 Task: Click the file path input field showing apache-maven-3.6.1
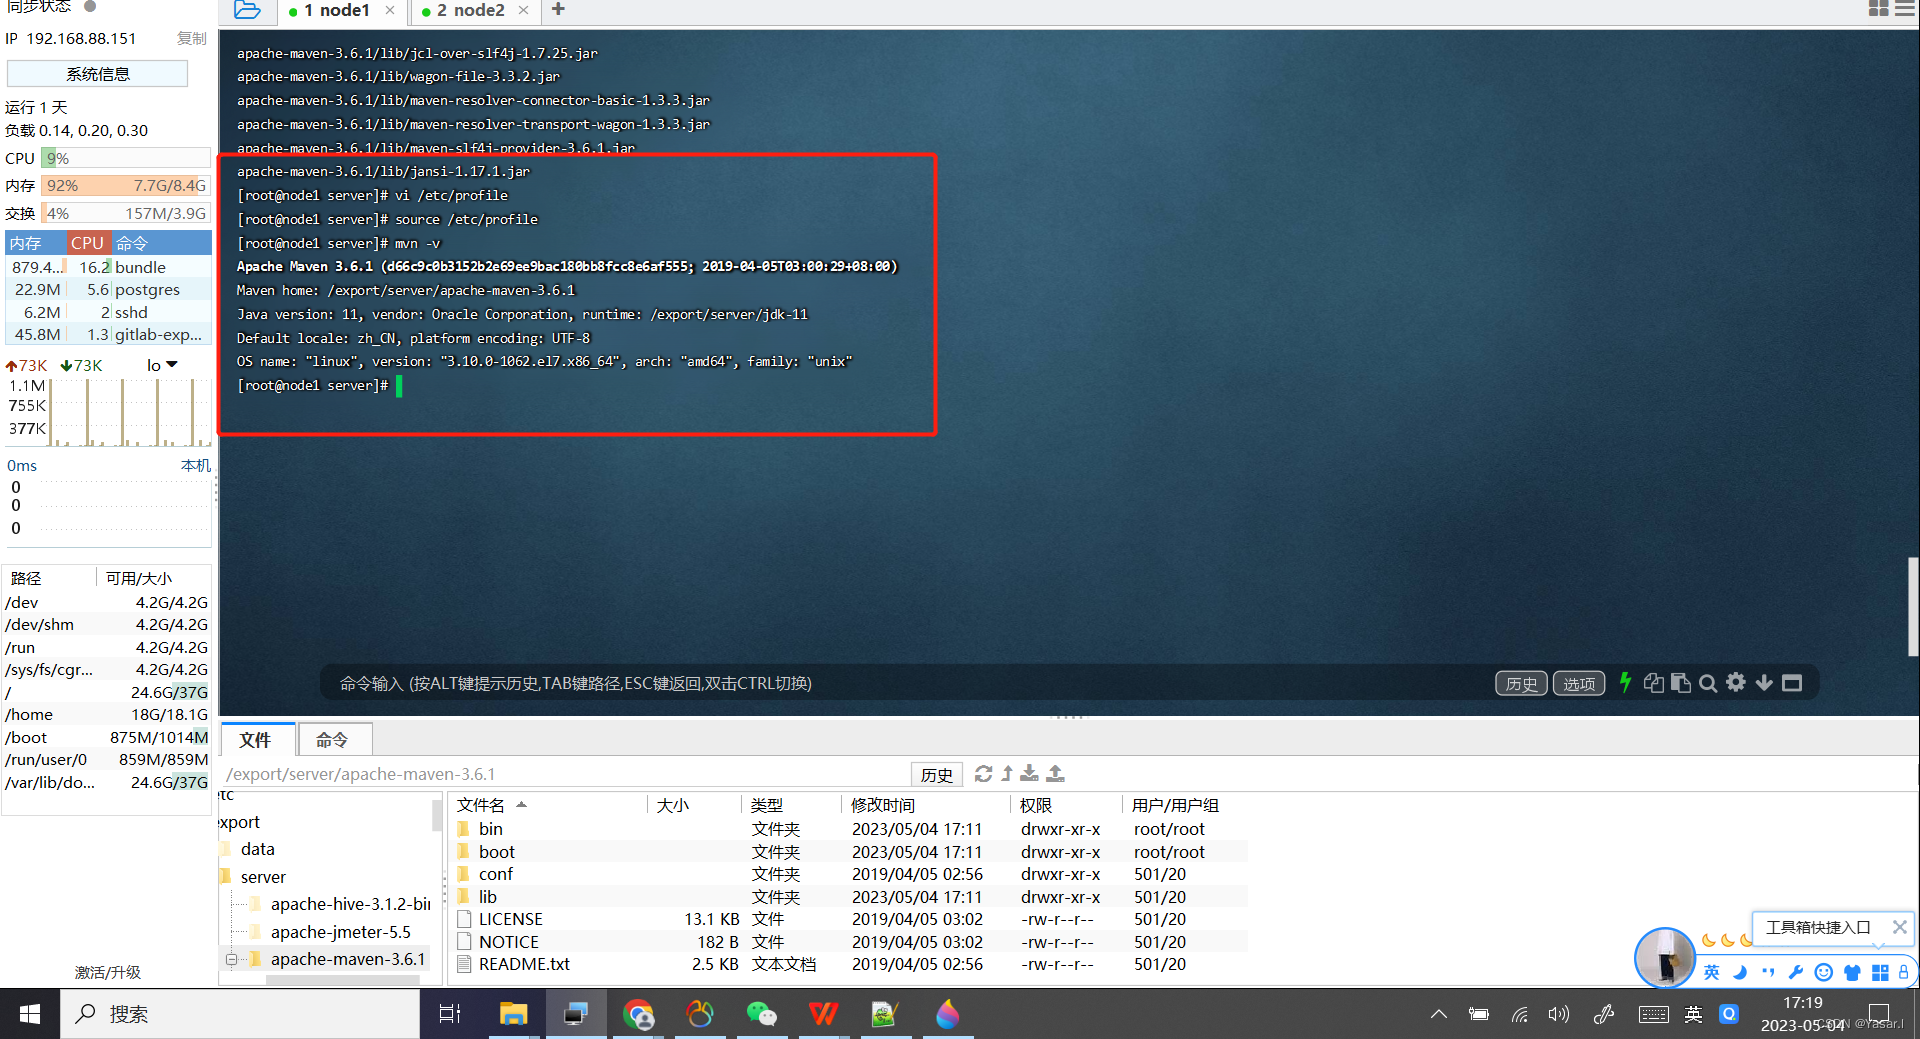[x=560, y=773]
